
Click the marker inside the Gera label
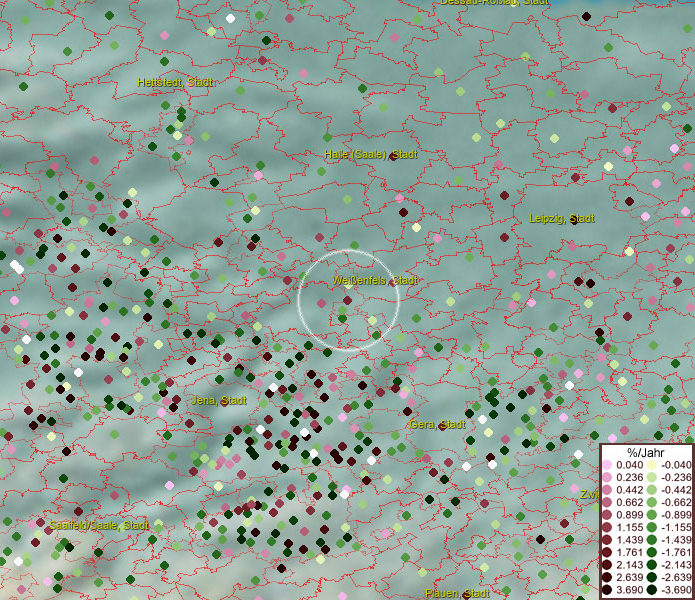(x=442, y=426)
